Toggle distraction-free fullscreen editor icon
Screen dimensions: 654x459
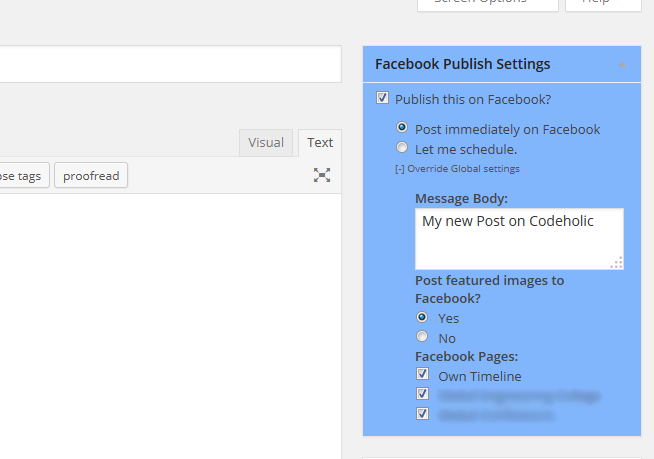tap(322, 175)
